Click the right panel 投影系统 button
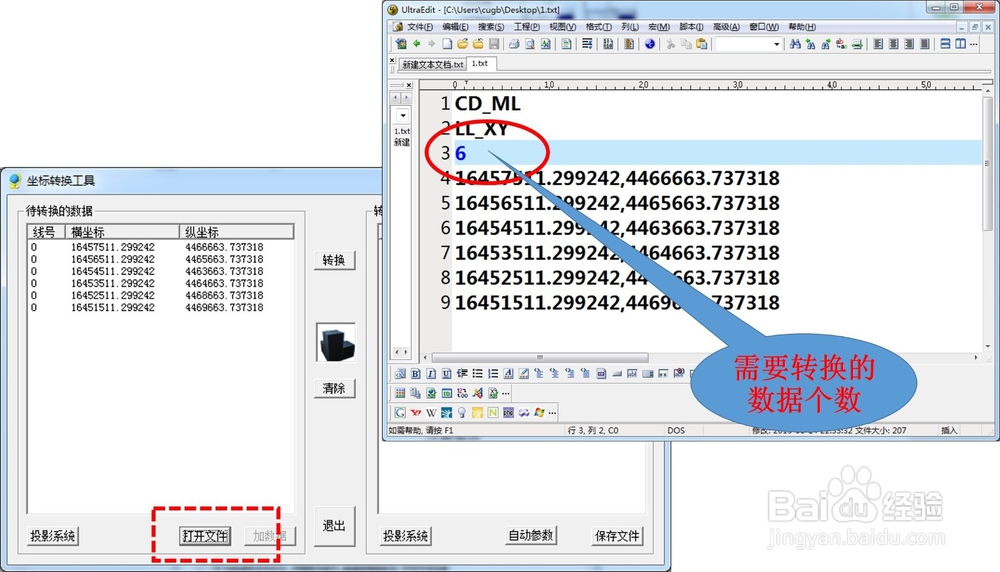This screenshot has height=572, width=1000. coord(406,536)
